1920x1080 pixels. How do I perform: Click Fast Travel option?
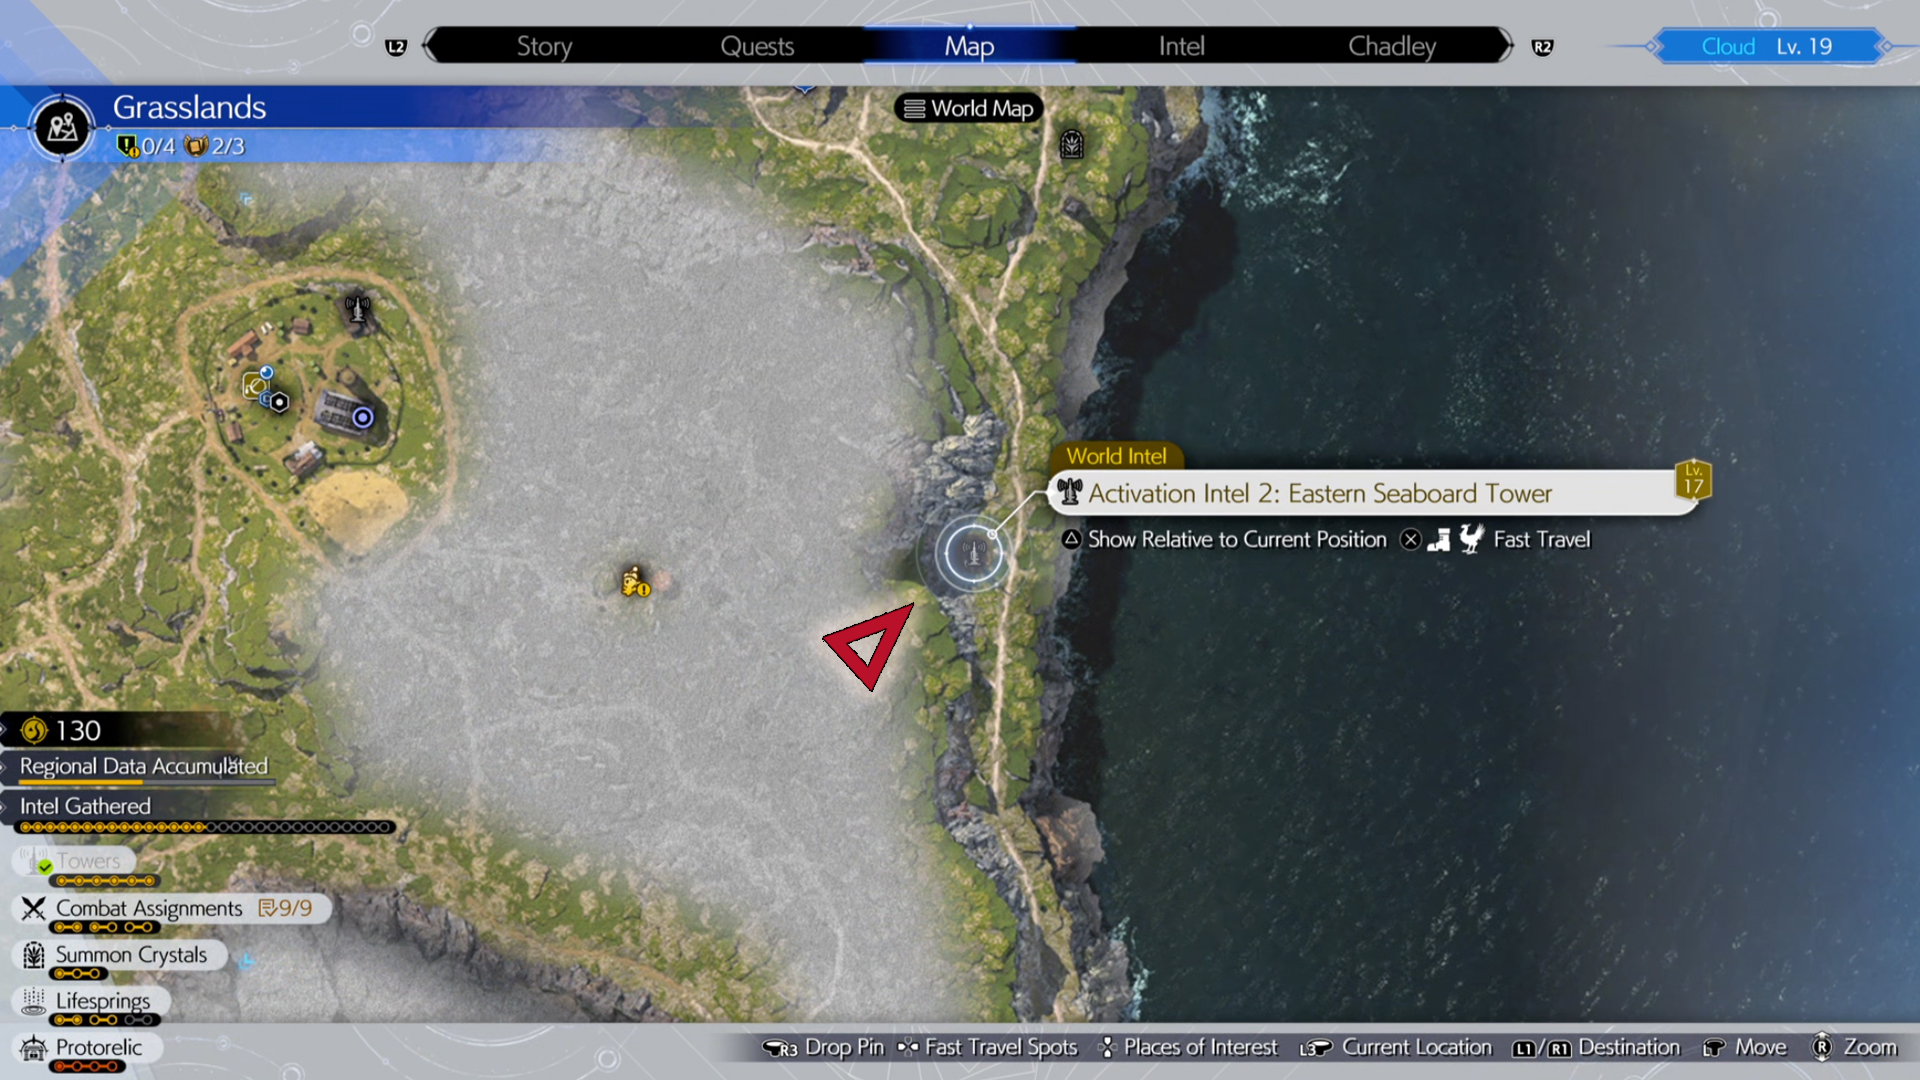point(1540,540)
